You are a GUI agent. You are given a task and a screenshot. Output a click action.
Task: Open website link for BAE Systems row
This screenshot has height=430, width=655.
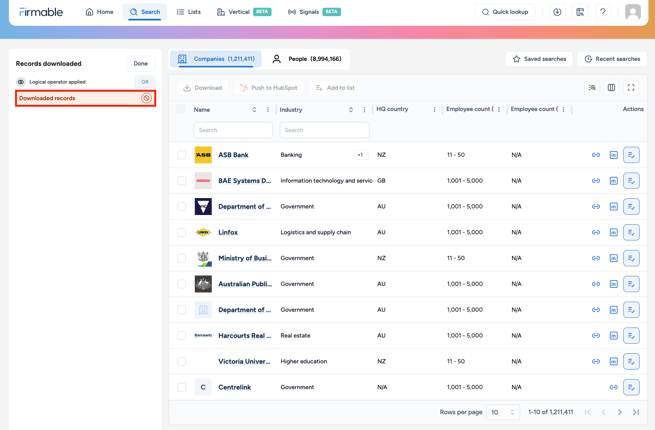pos(596,181)
